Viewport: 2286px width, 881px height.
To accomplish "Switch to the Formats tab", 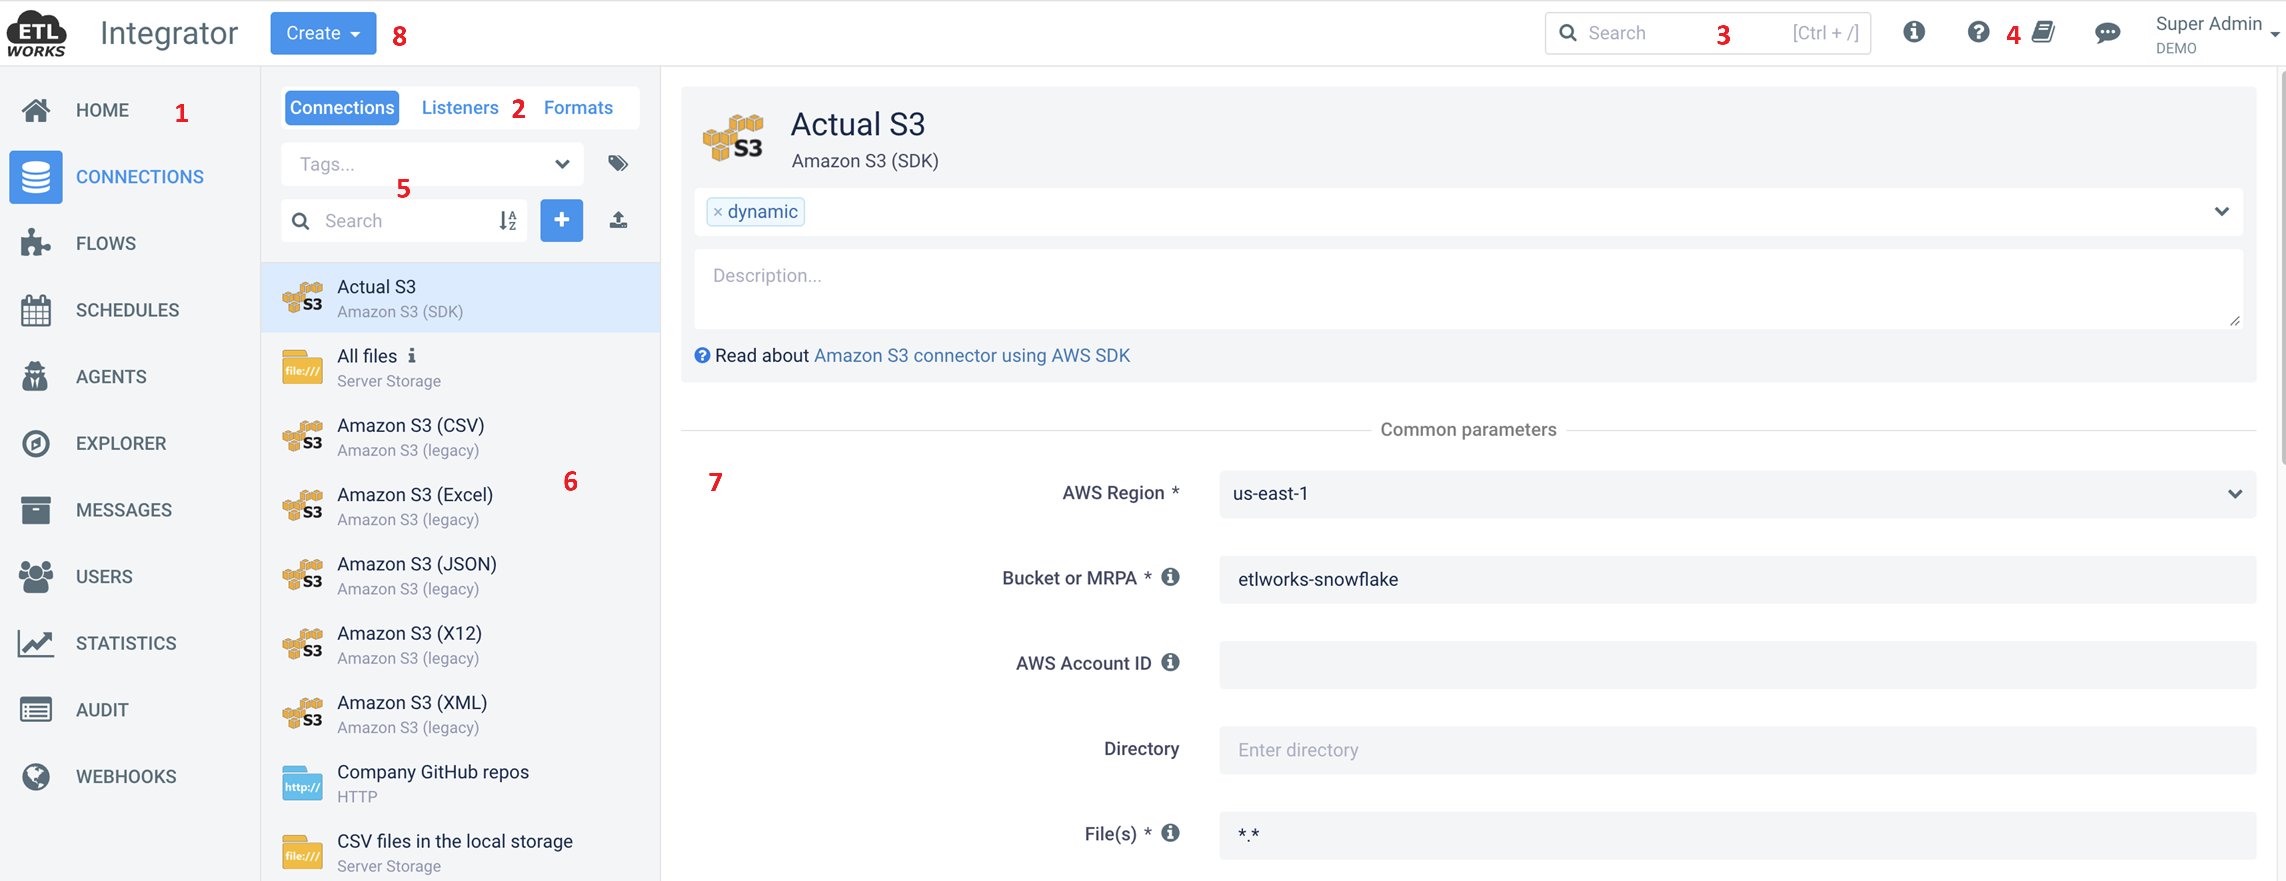I will pyautogui.click(x=578, y=108).
